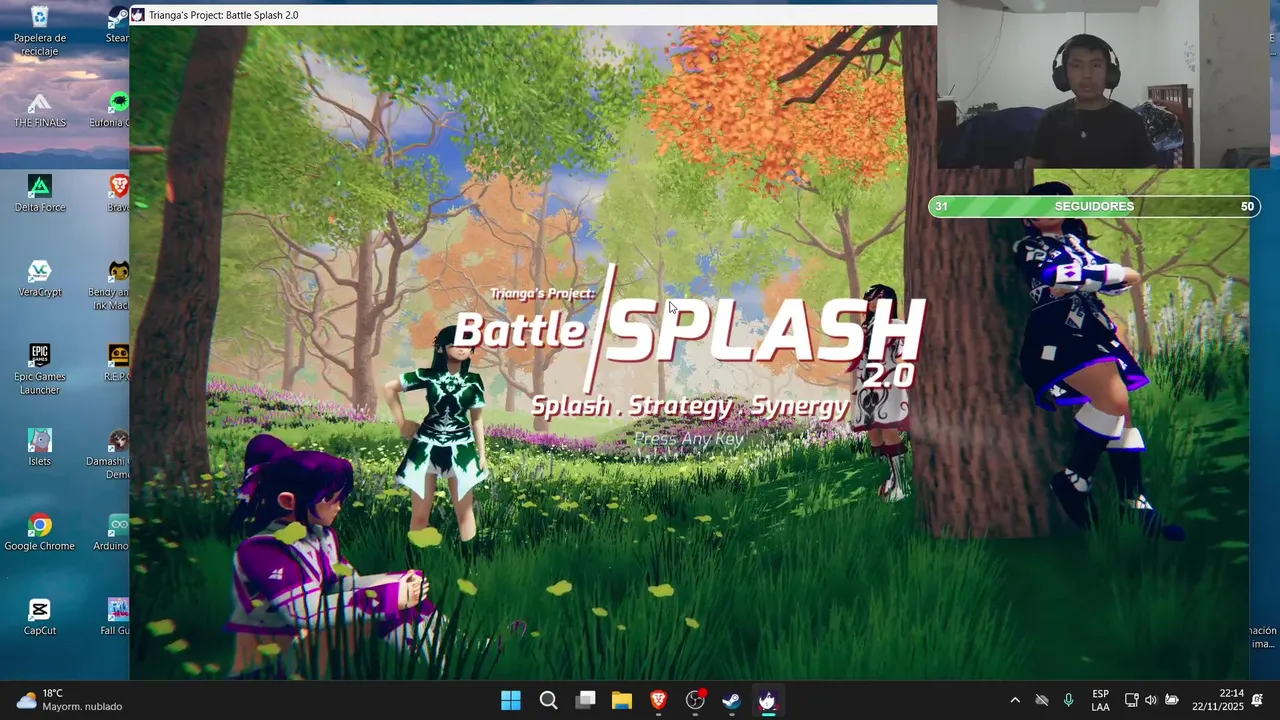Select Delta Force desktop shortcut
Image resolution: width=1280 pixels, height=720 pixels.
39,194
